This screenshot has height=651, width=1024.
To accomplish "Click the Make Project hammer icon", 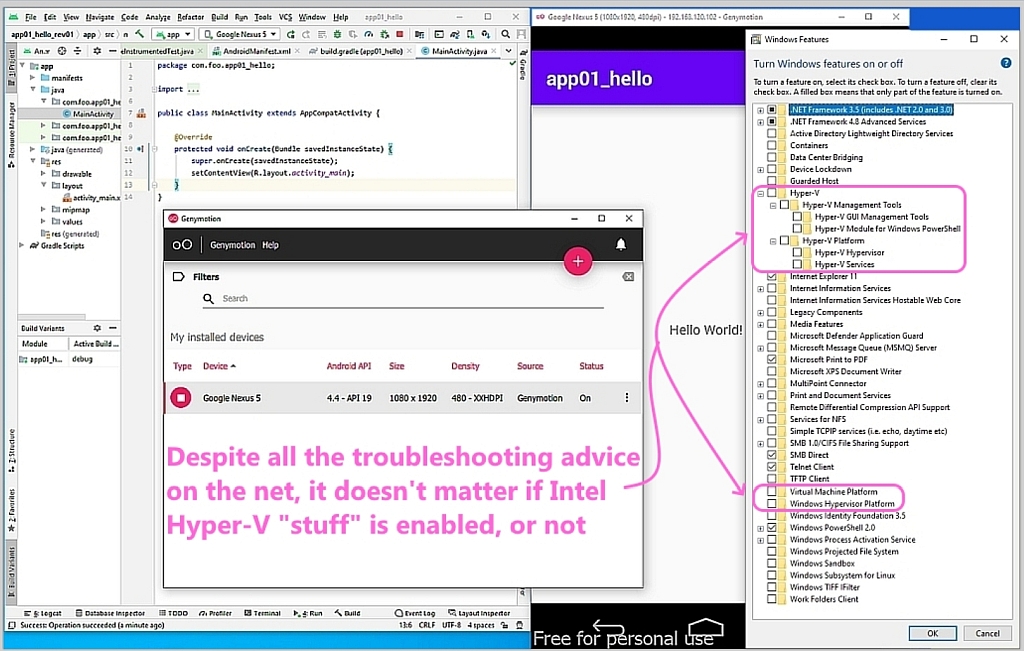I will [x=139, y=34].
